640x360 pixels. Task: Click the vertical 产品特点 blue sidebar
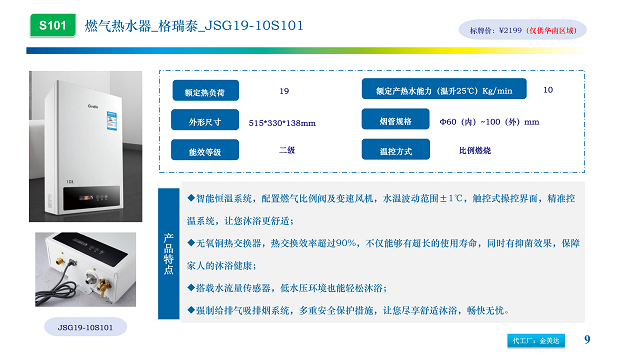pyautogui.click(x=169, y=253)
